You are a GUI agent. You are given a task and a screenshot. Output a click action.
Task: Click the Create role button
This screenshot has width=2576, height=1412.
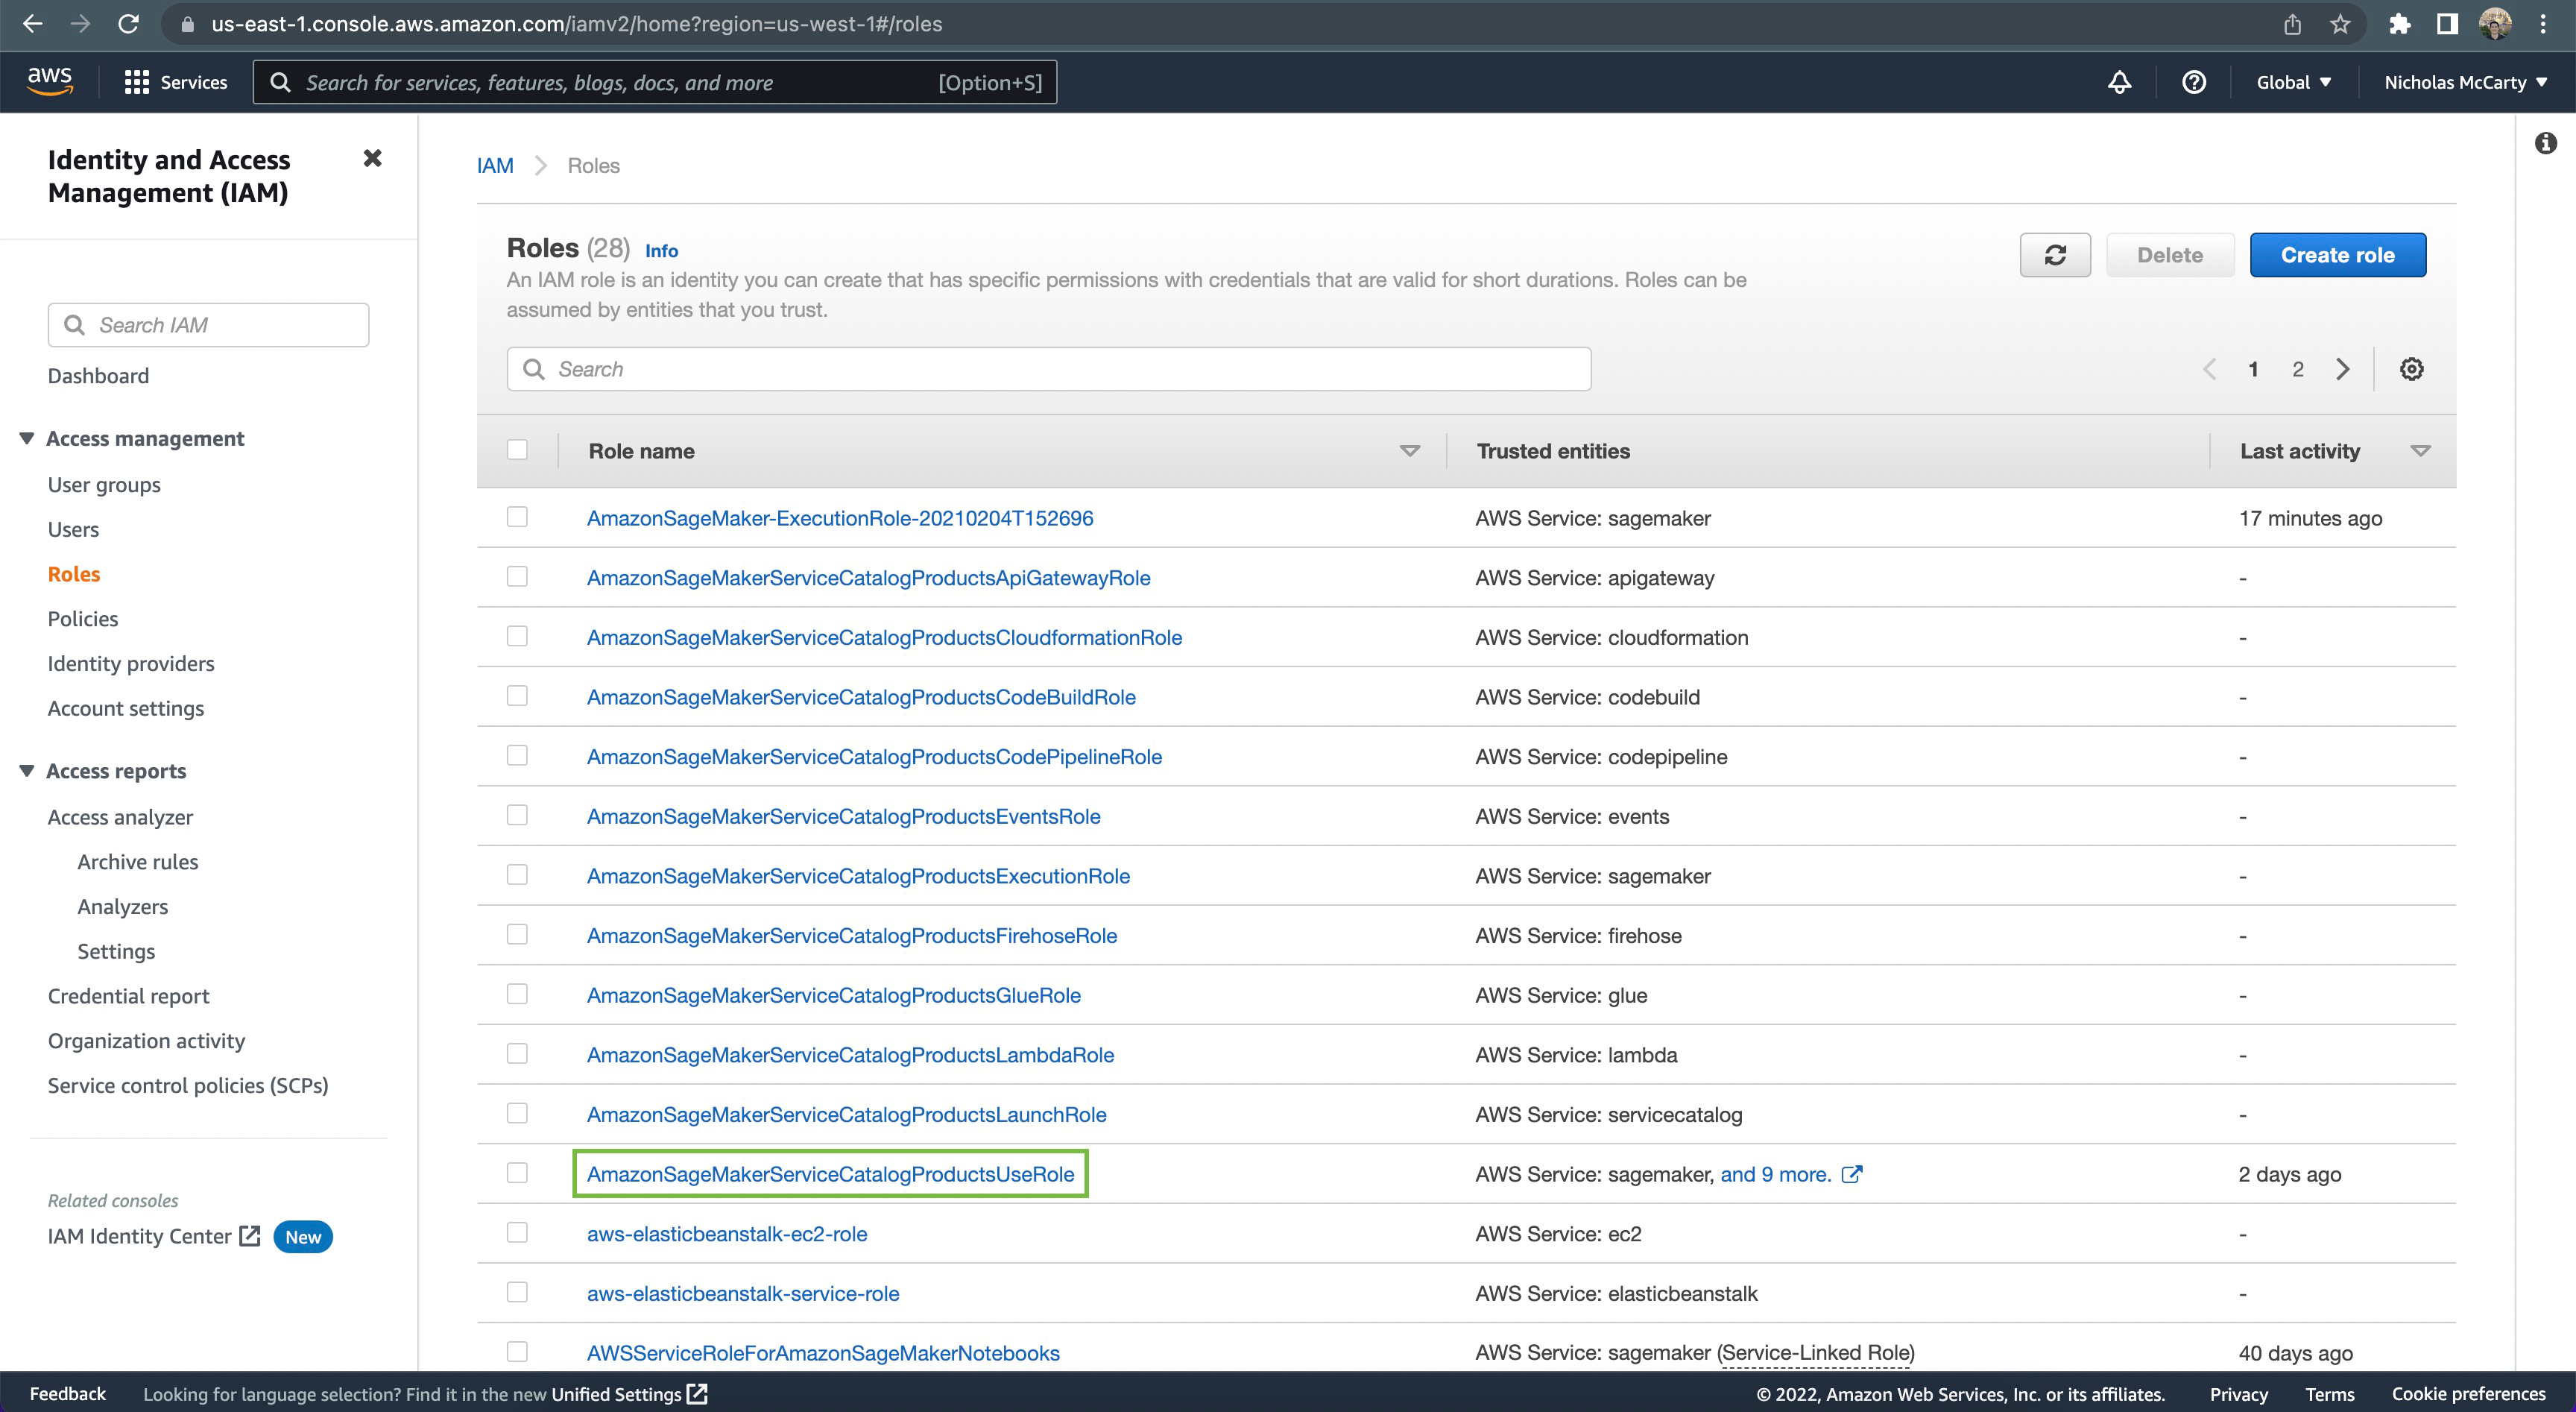[2337, 255]
